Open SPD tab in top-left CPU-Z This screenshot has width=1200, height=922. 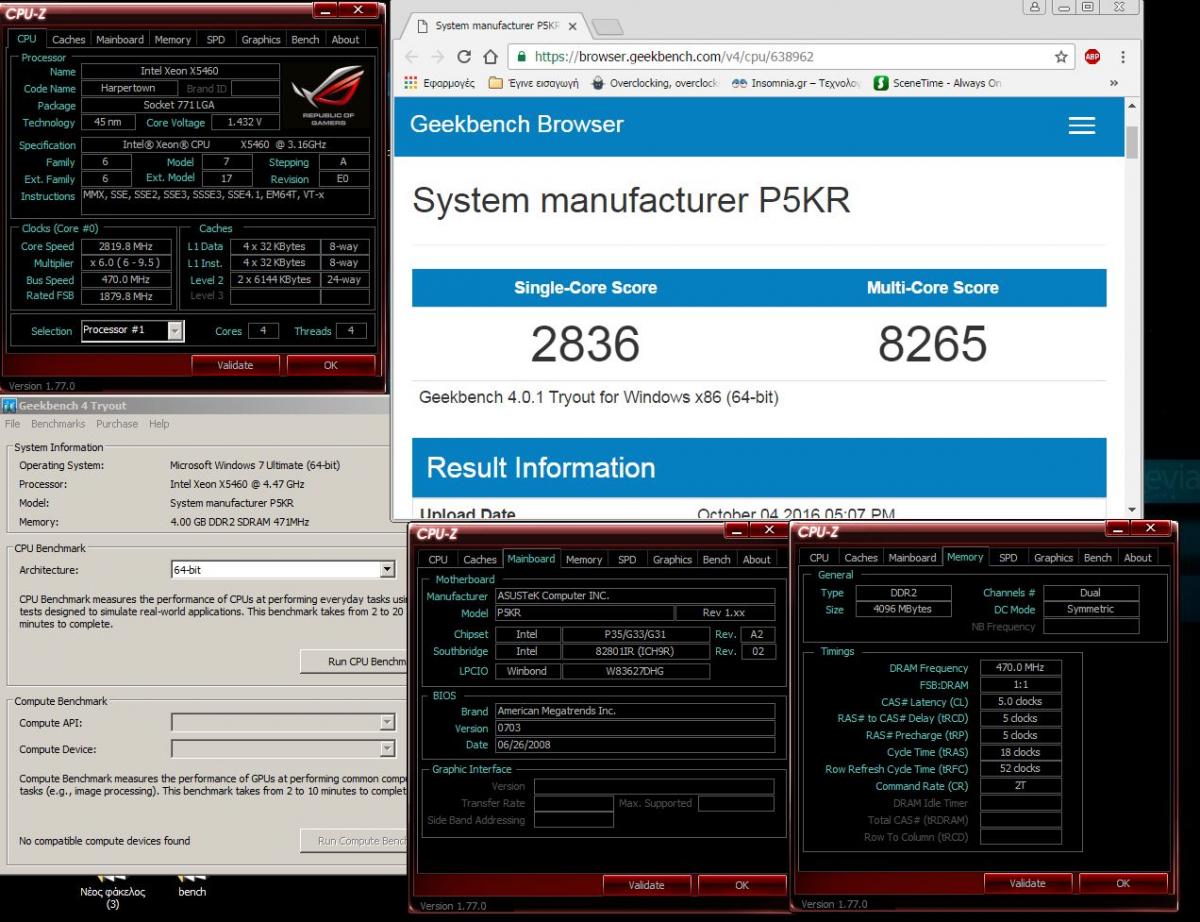point(216,40)
